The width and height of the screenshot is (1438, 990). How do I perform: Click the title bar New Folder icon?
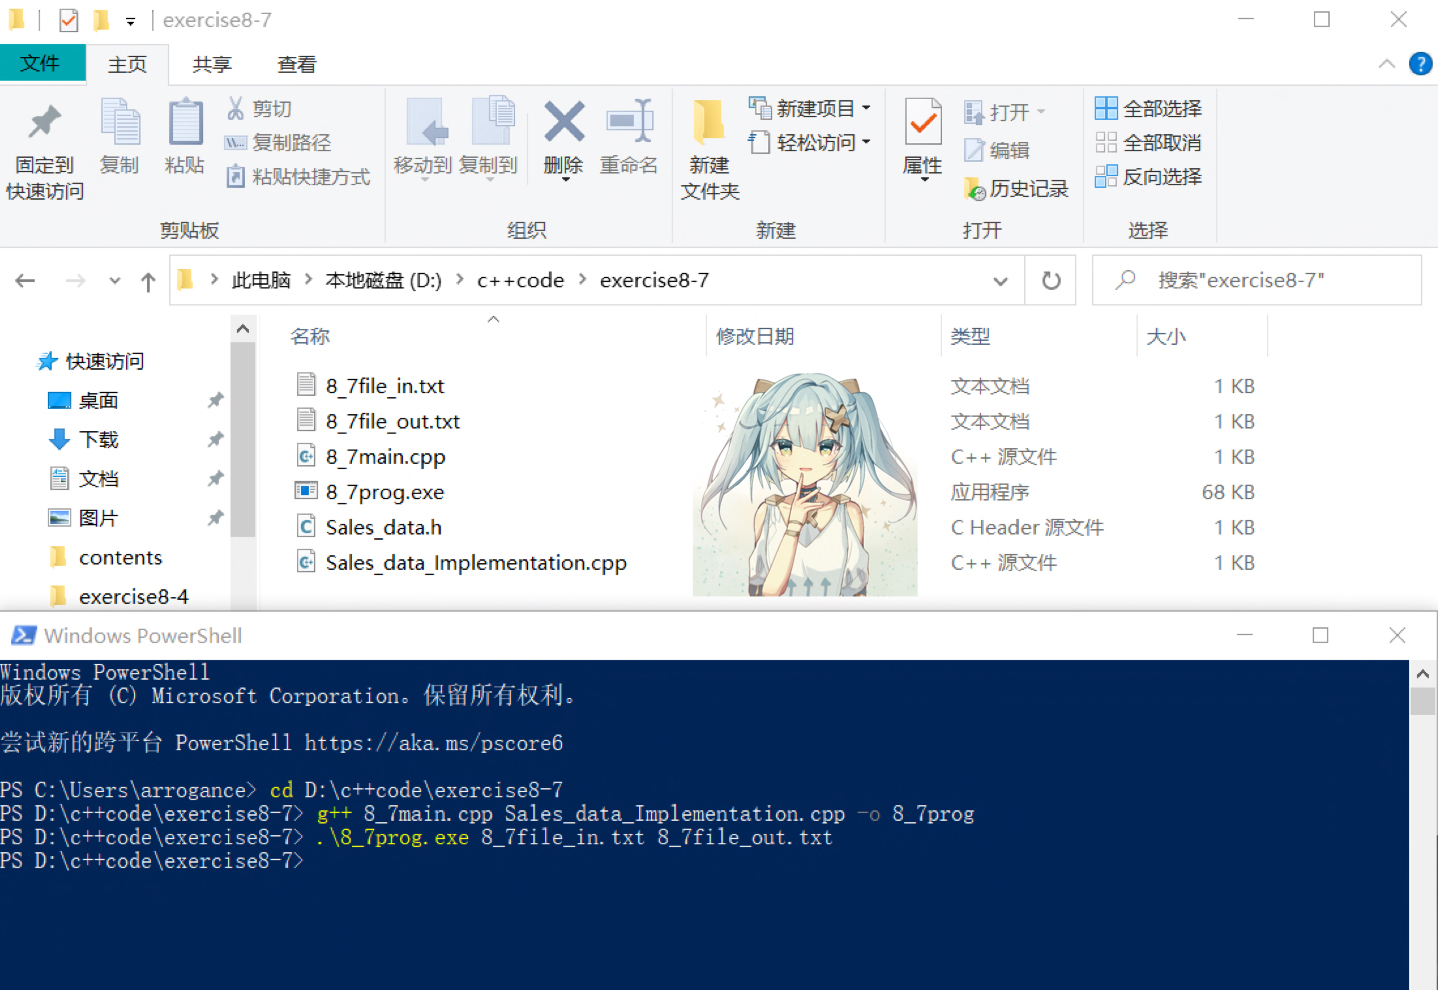(101, 20)
